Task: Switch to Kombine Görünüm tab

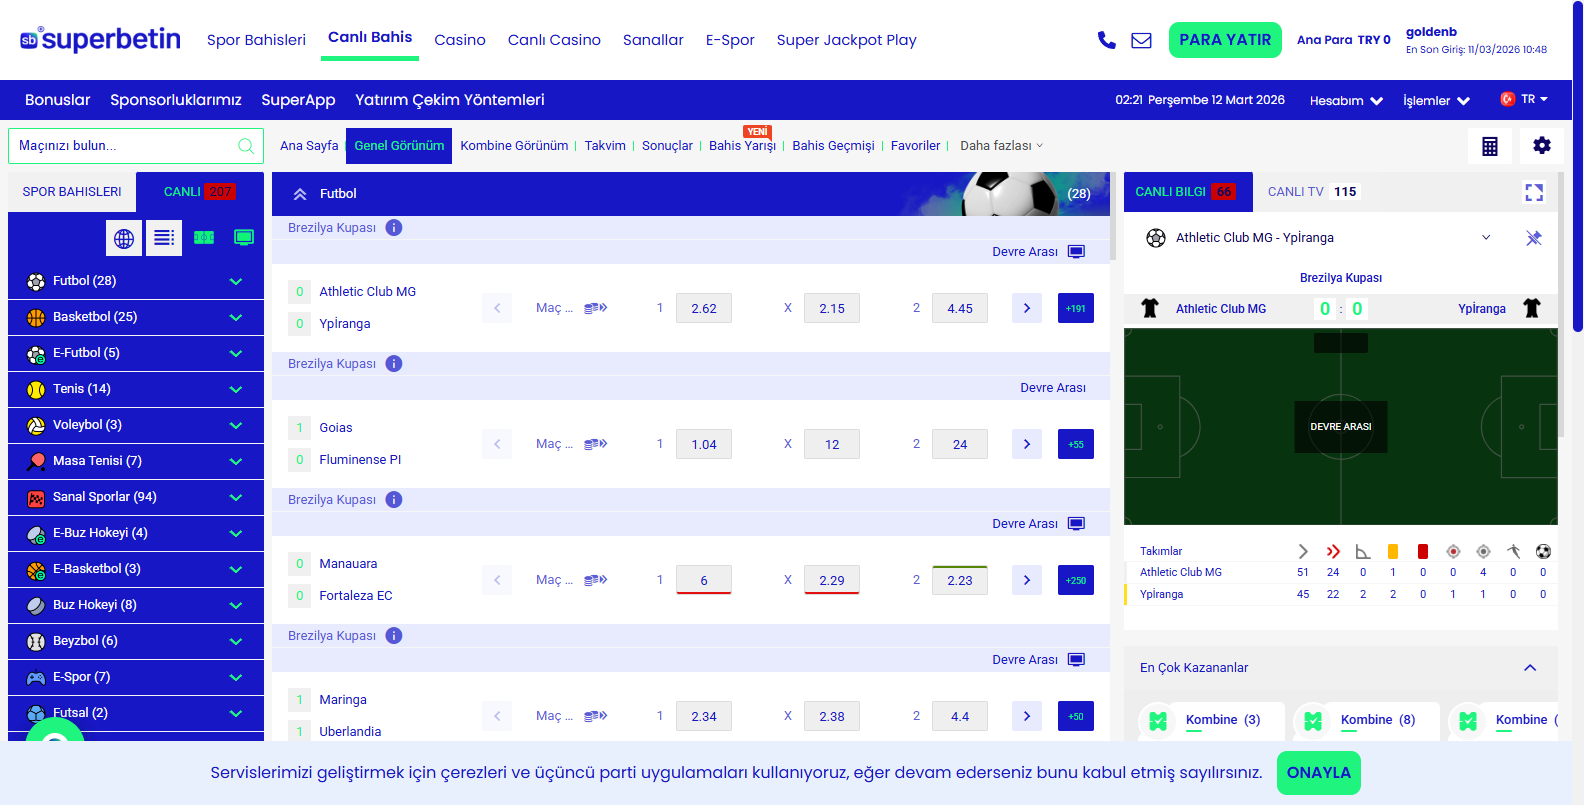Action: click(x=514, y=146)
